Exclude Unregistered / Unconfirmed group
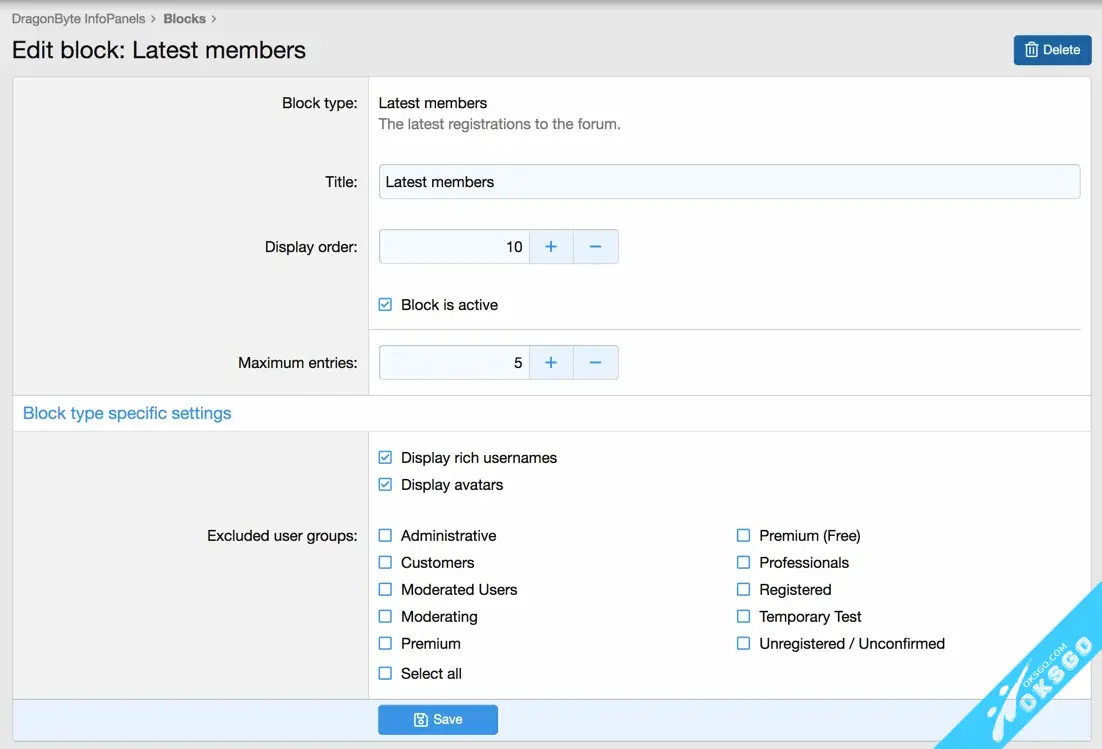 (x=743, y=644)
